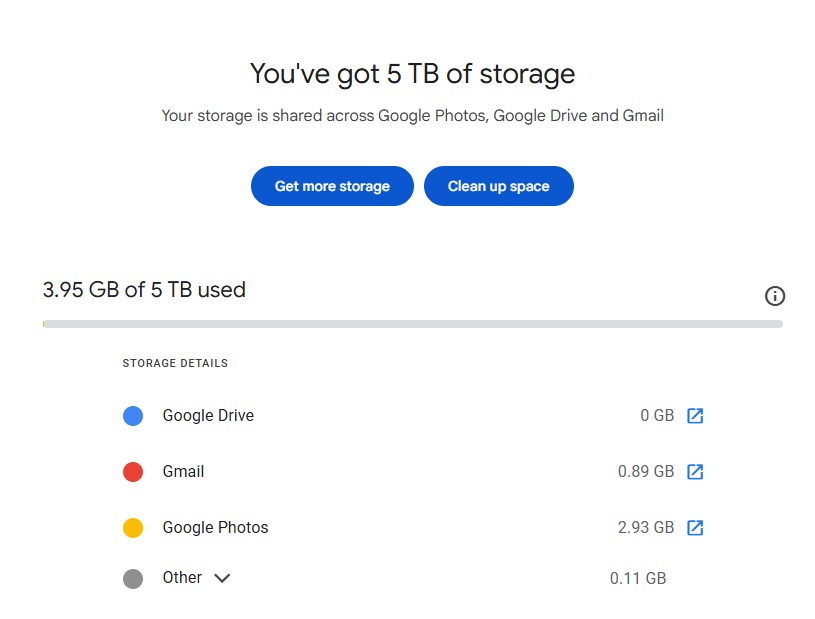
Task: Click the 3.95 GB of 5 TB used text
Action: 144,289
